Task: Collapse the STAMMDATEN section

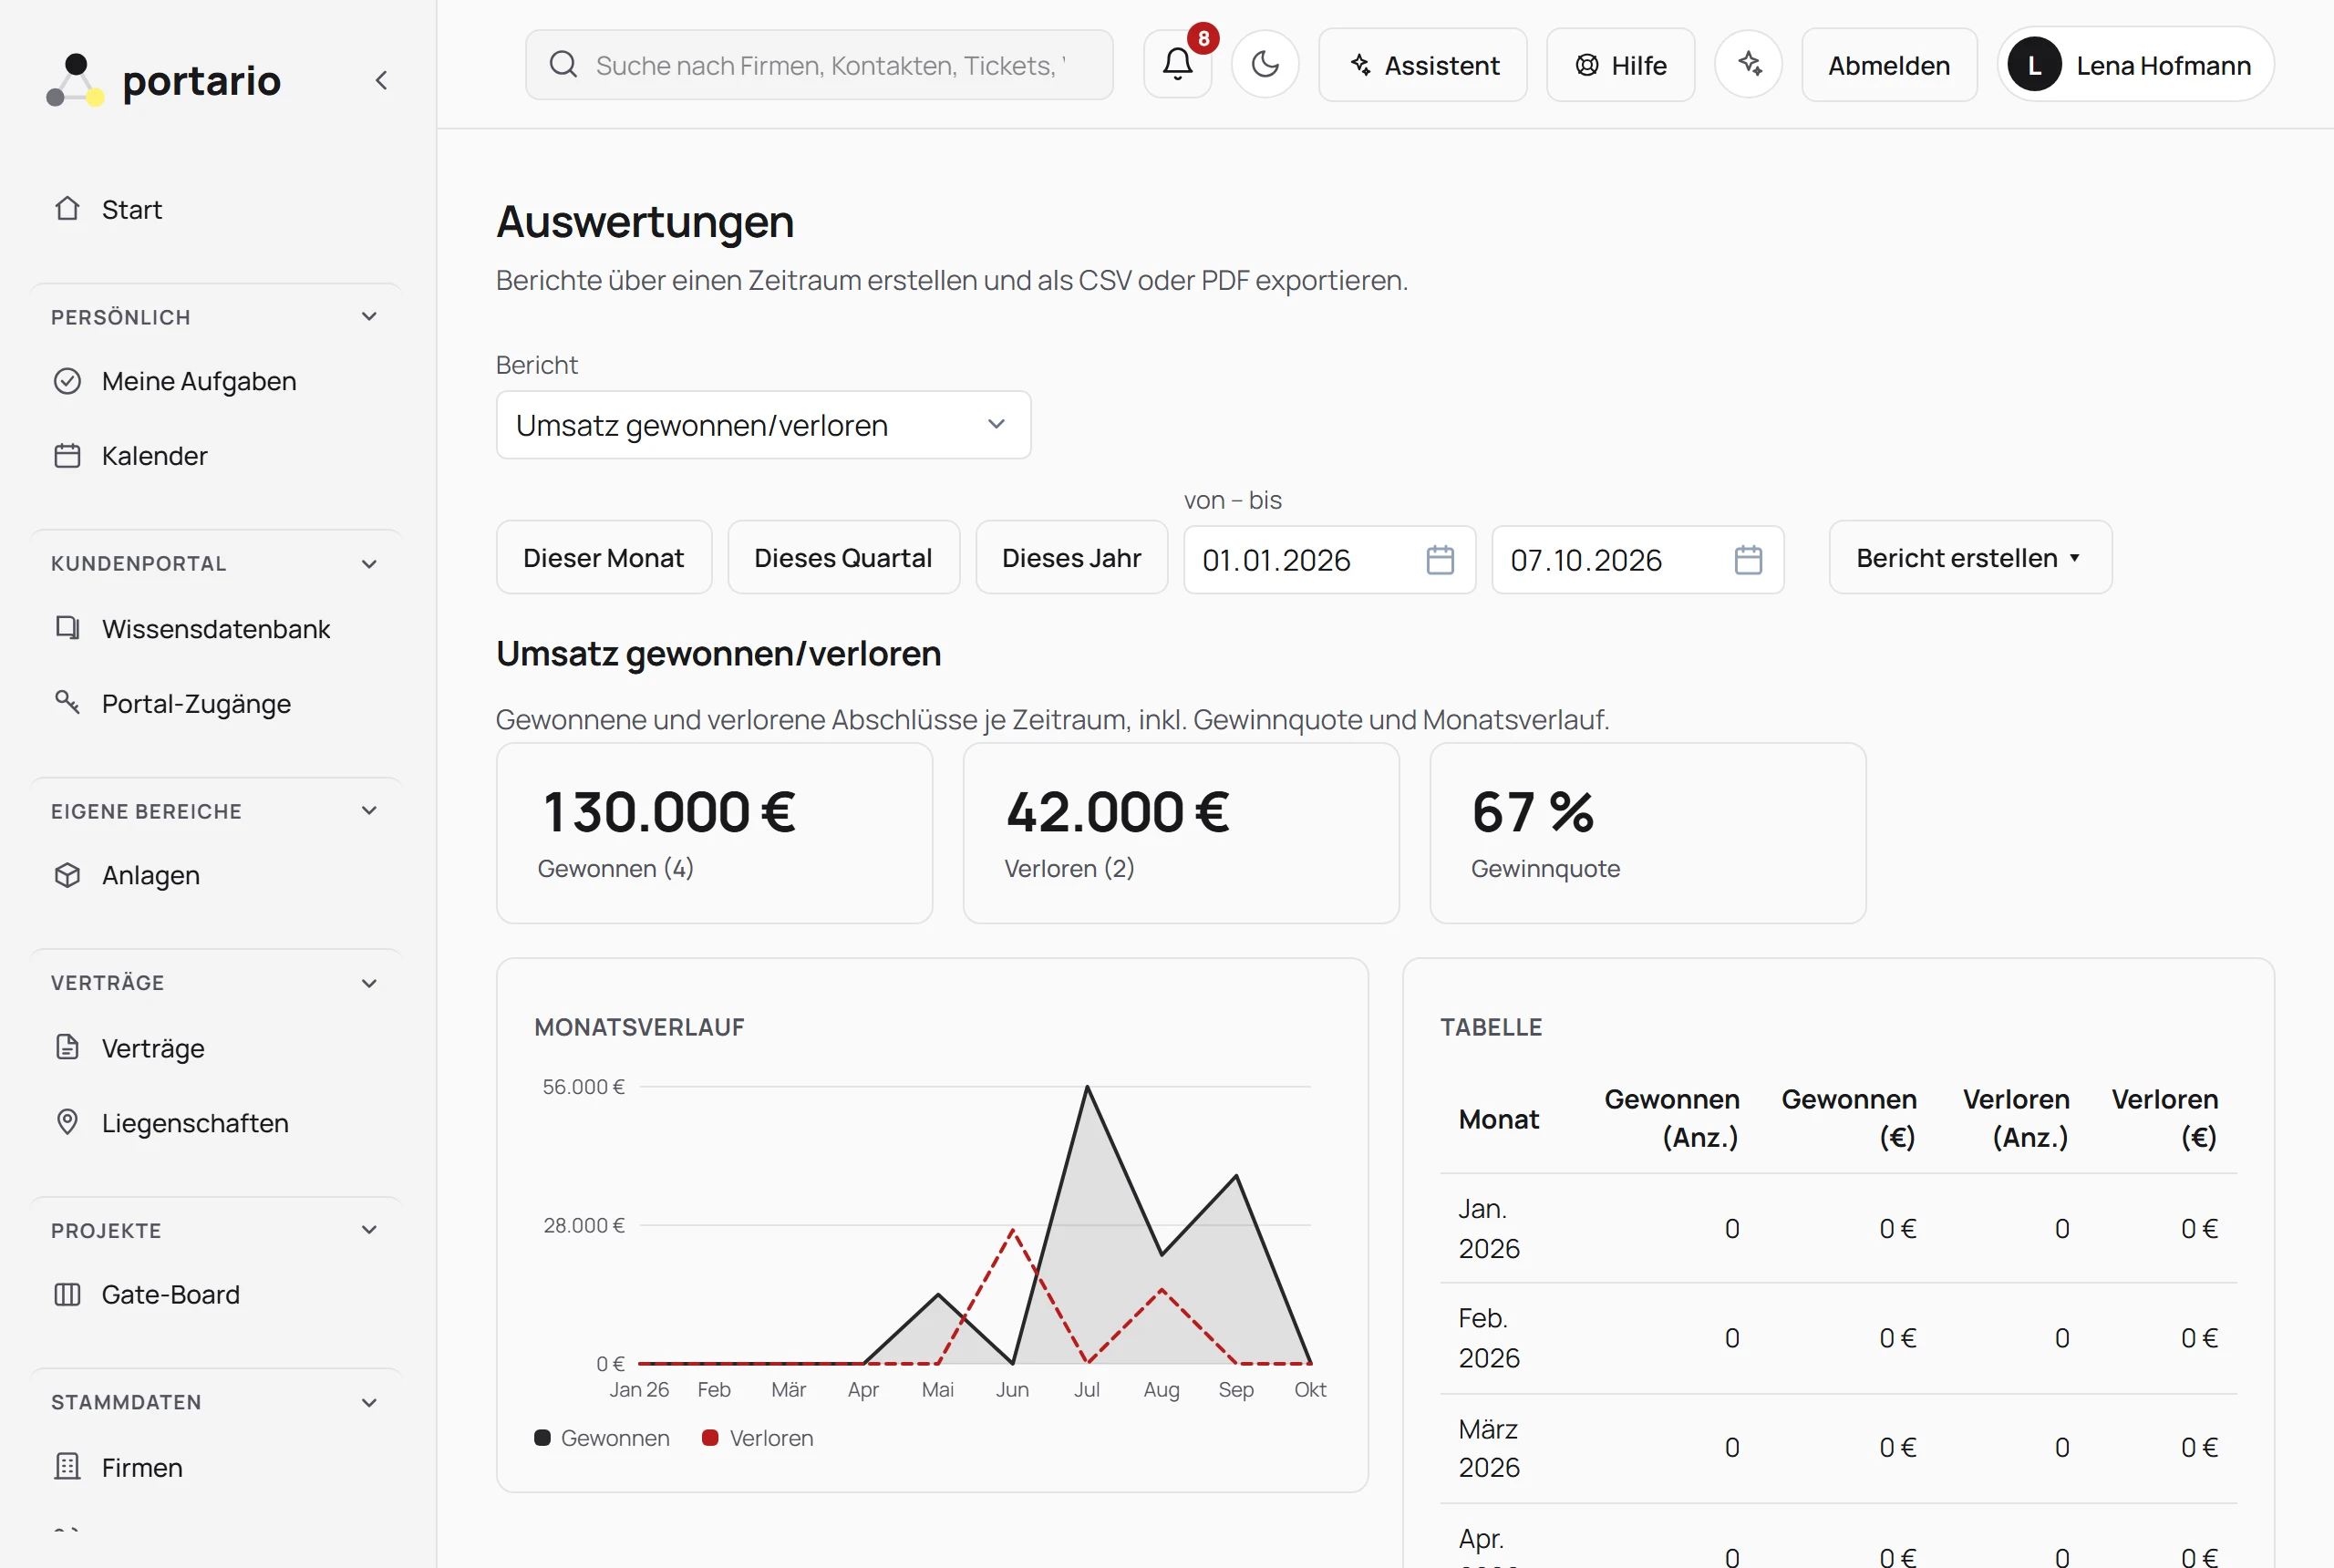Action: [x=369, y=1402]
